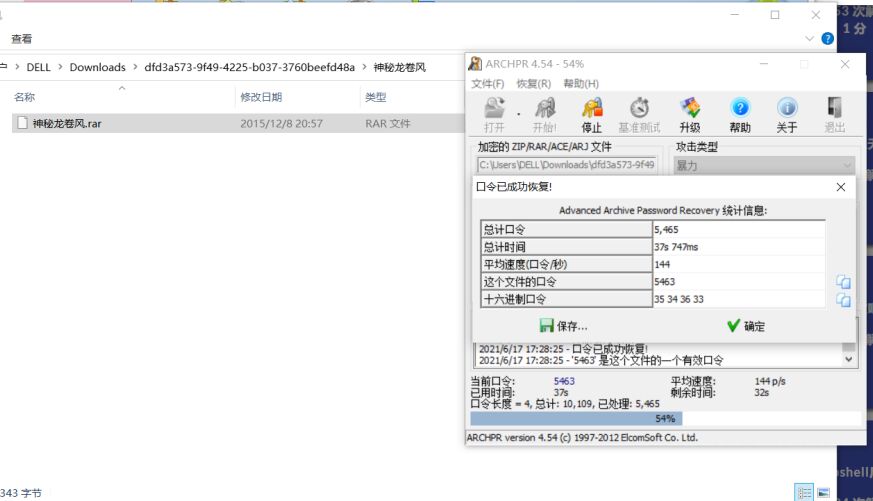Screen dimensions: 873x501
Task: Expand the chevron after the dfd3a573 folder breadcrumb
Action: 364,67
